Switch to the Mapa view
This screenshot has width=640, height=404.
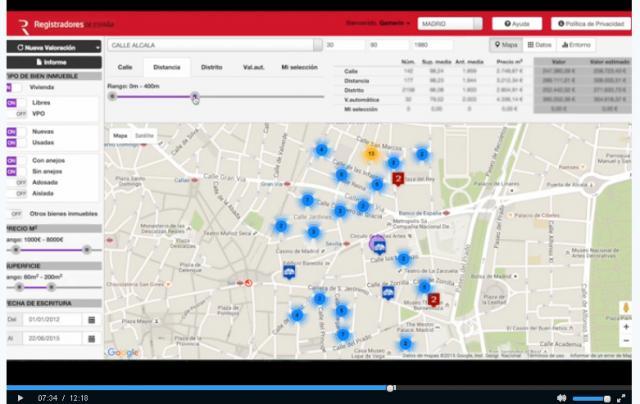[x=506, y=45]
